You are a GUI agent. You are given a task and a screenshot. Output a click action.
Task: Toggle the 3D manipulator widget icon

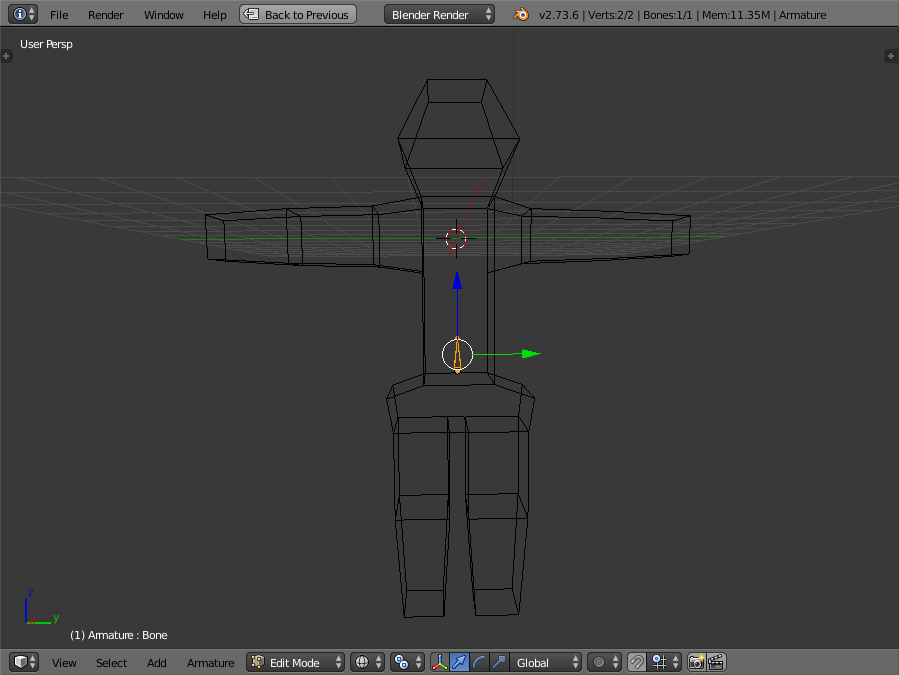click(x=439, y=662)
